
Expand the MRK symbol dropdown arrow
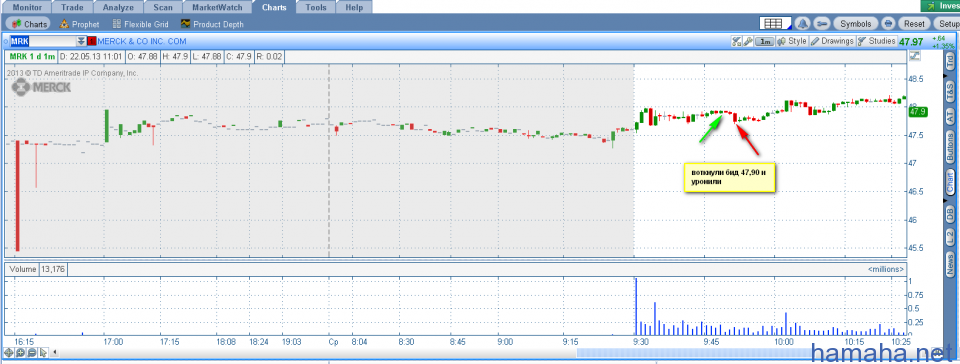(81, 42)
